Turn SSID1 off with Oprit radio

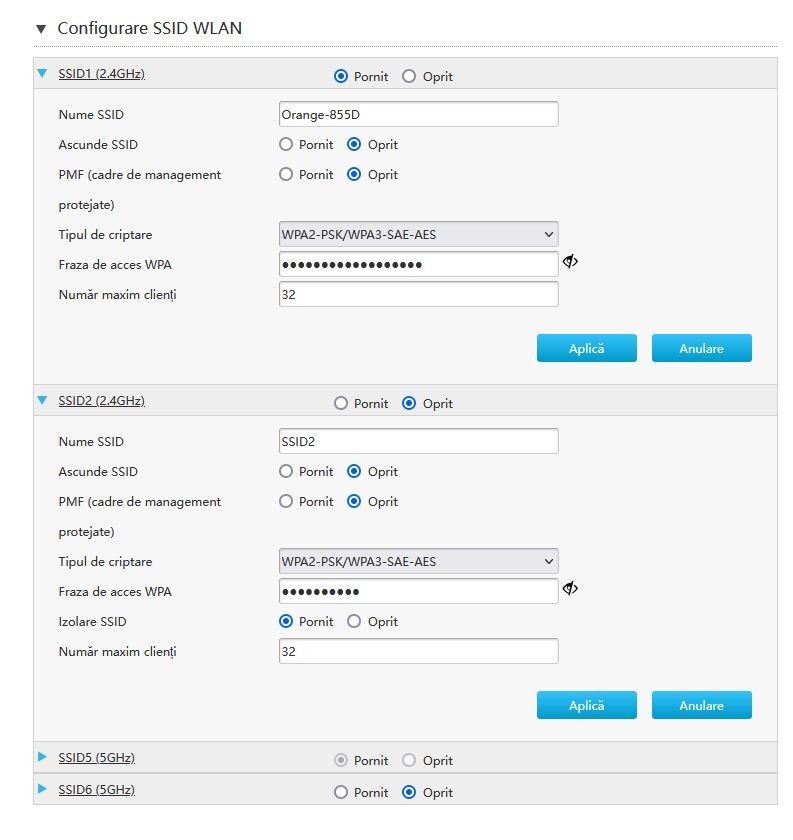(409, 76)
